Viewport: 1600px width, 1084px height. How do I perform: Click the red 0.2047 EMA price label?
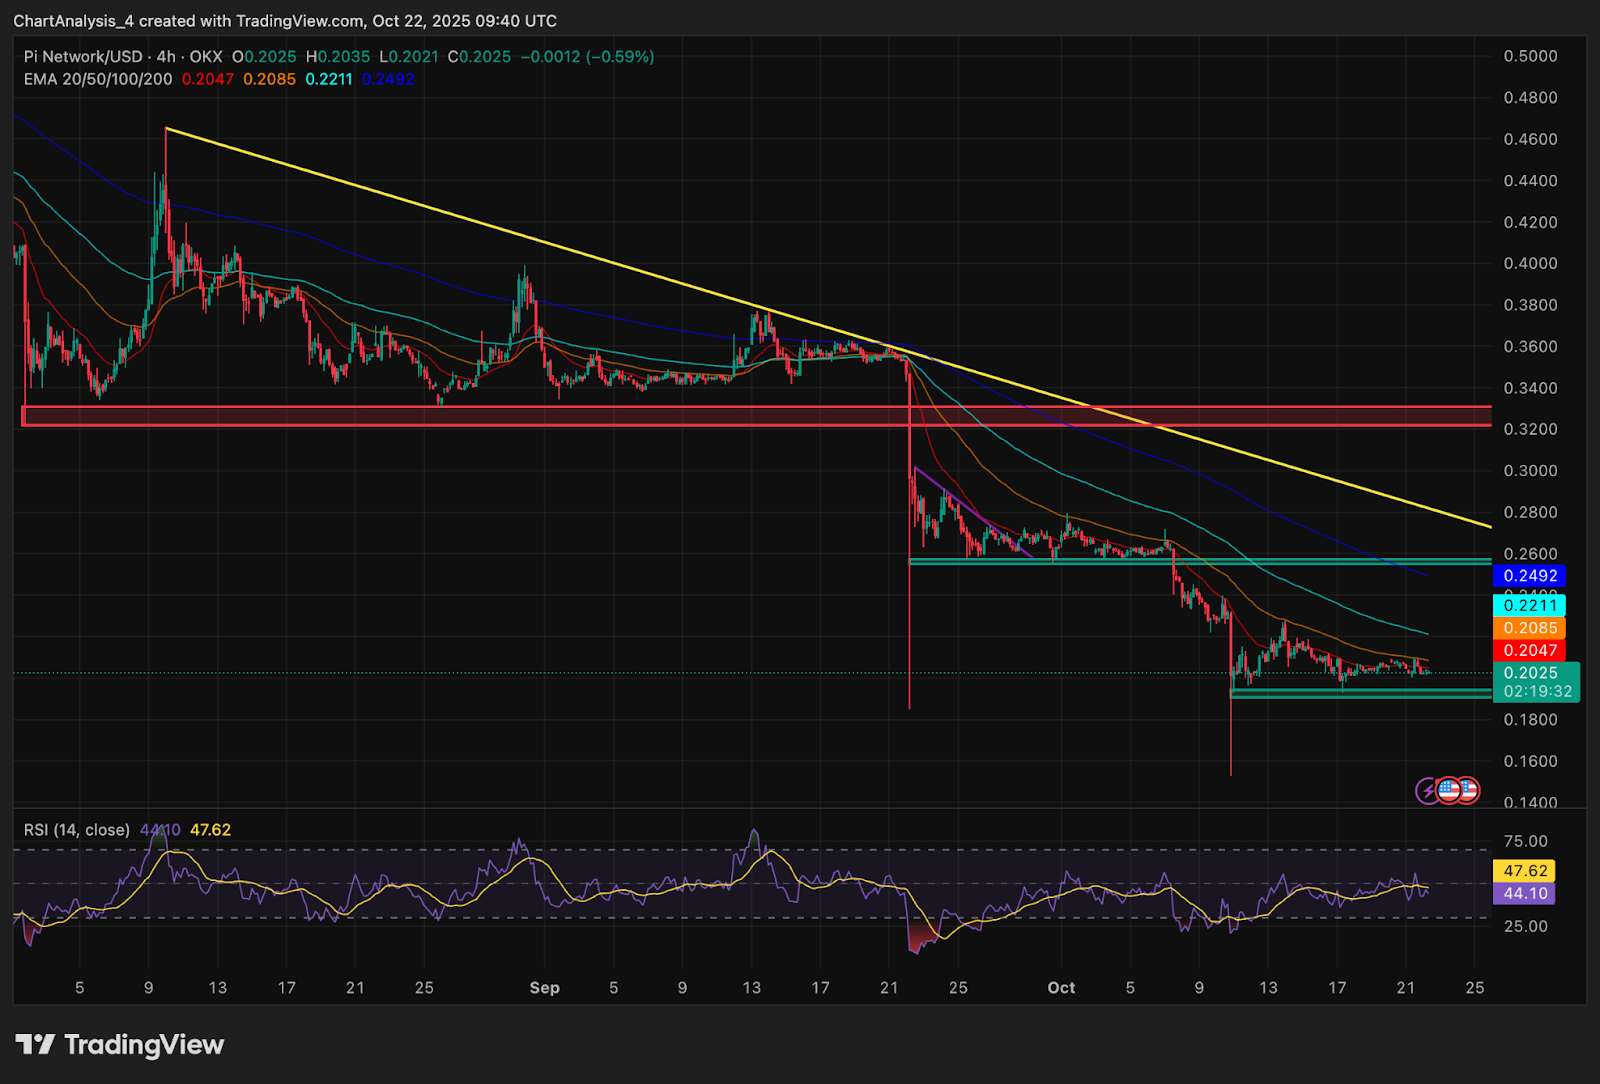tap(1530, 650)
